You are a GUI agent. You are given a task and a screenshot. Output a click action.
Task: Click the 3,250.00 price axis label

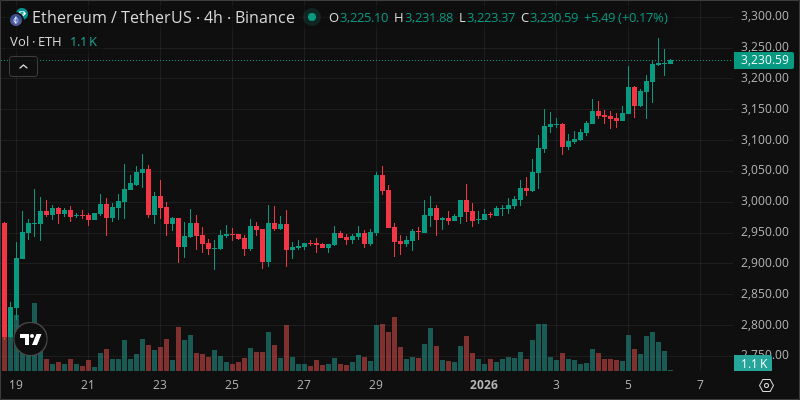coord(763,47)
